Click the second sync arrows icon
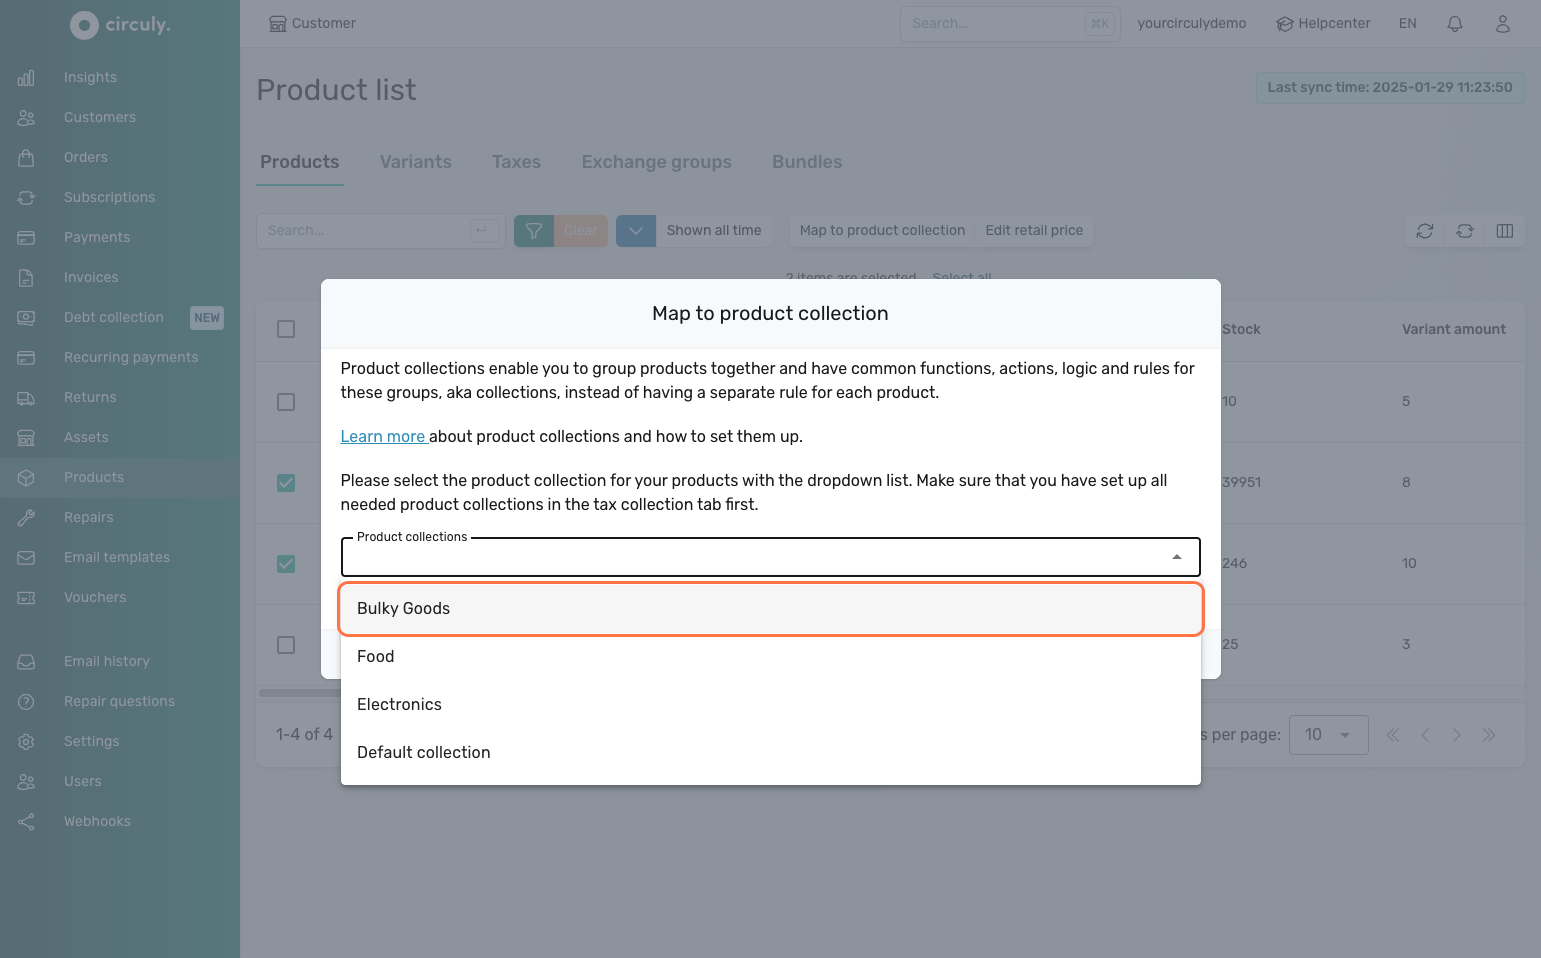 [x=1465, y=231]
